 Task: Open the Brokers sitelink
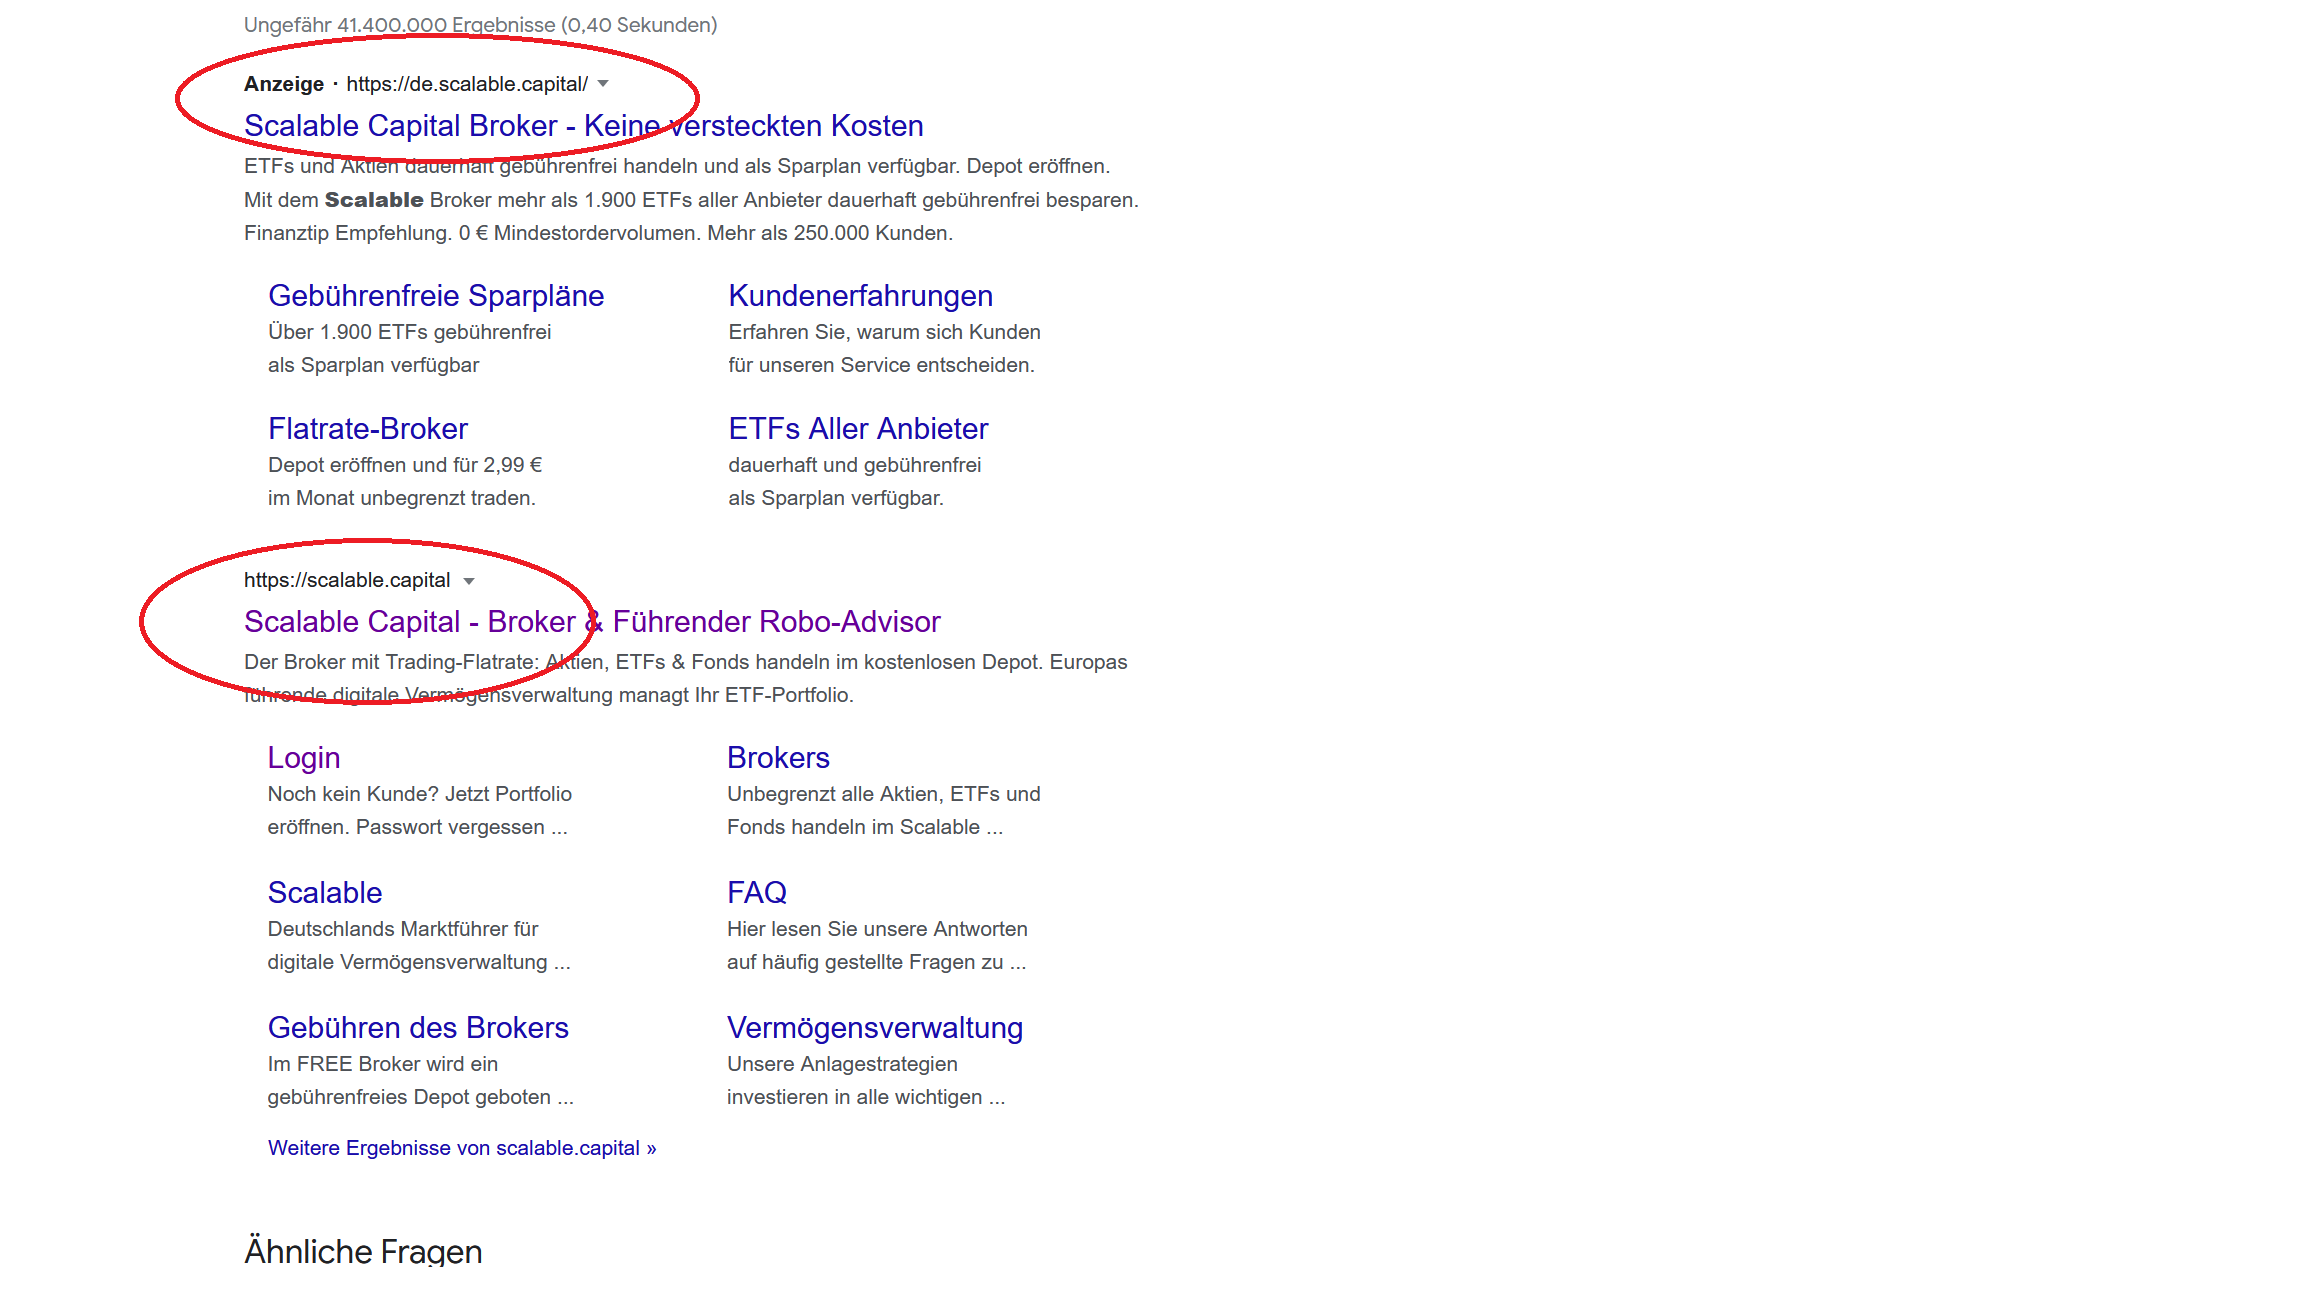tap(778, 758)
